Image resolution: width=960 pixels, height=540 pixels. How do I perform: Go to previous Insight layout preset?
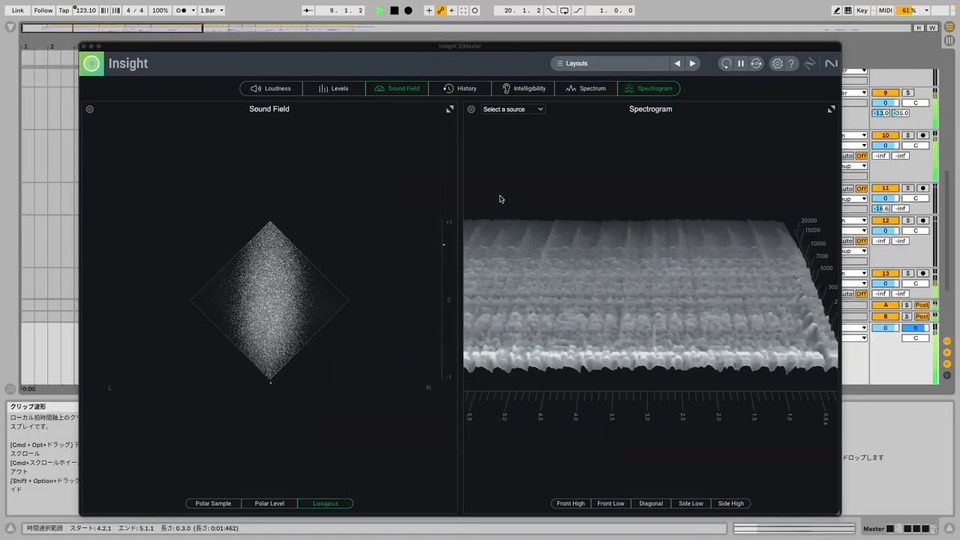point(677,63)
